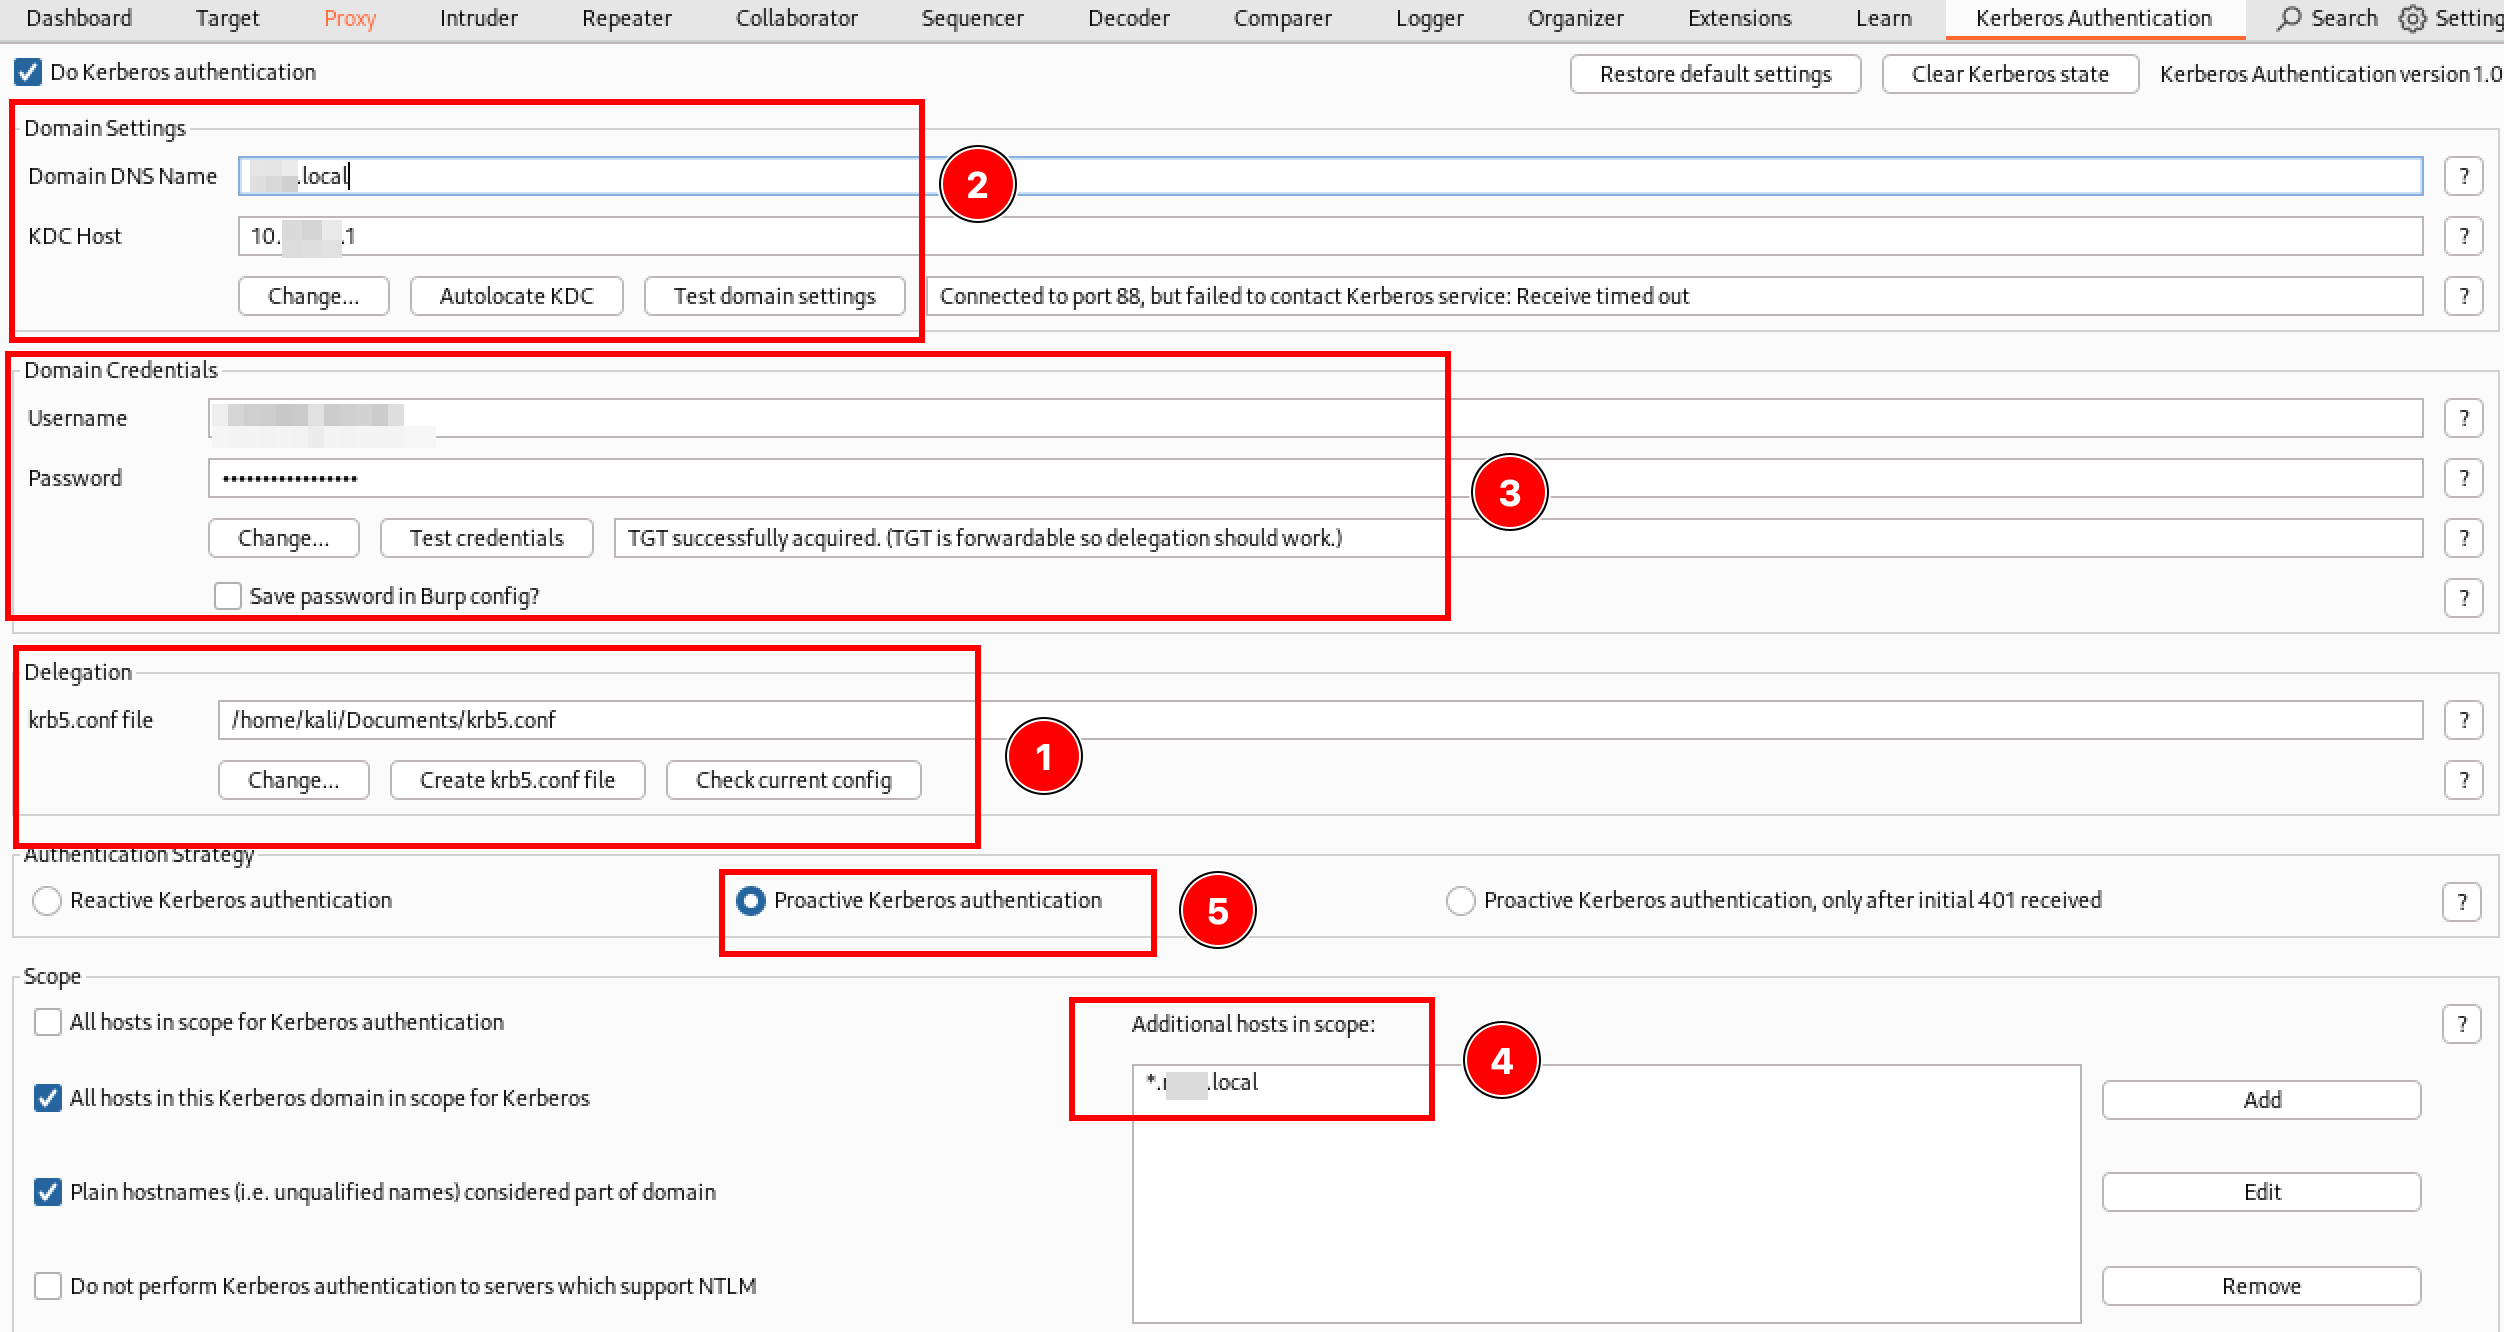Screen dimensions: 2504x1332
Task: Open Settings via the gear icon
Action: (x=2413, y=18)
